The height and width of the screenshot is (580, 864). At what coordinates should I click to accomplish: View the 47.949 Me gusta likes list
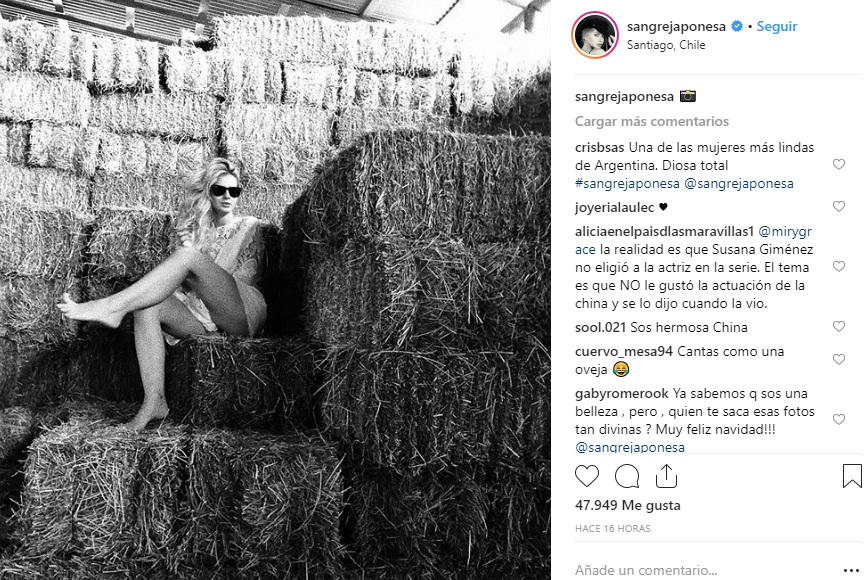(628, 505)
